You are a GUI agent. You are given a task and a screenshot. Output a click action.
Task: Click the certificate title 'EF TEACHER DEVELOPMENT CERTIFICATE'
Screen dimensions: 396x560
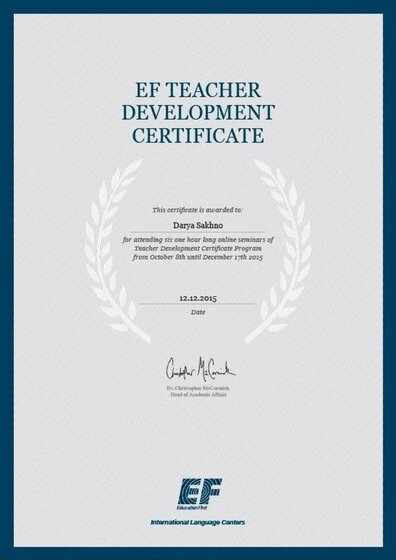(x=198, y=112)
